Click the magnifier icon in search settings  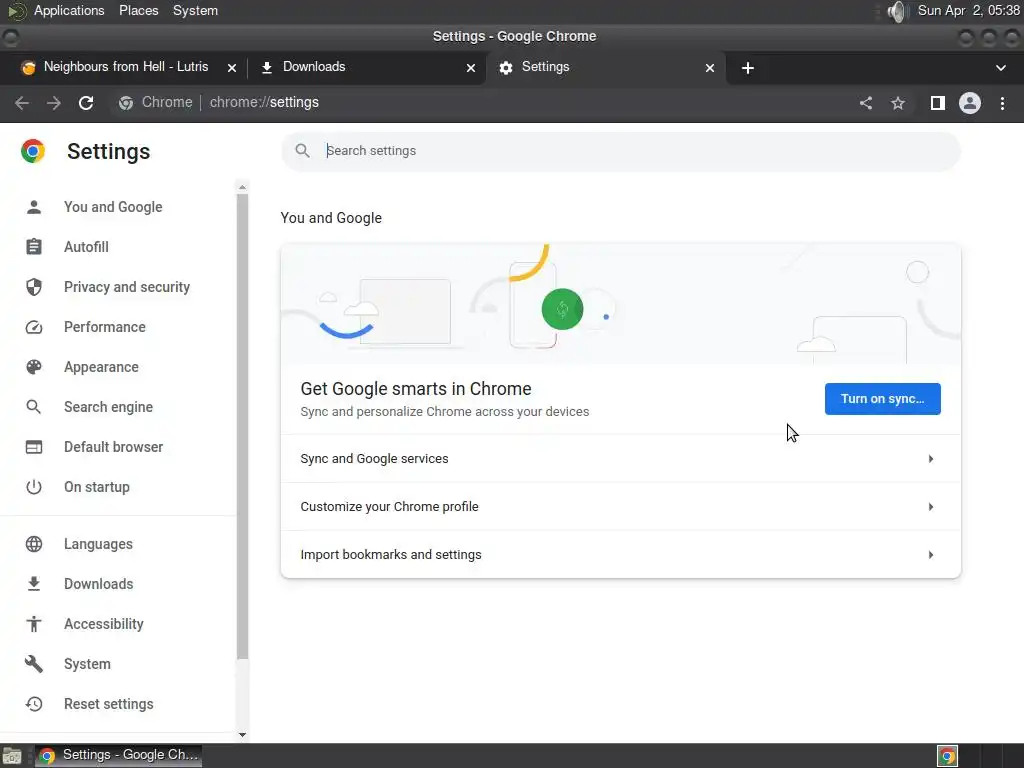(302, 151)
